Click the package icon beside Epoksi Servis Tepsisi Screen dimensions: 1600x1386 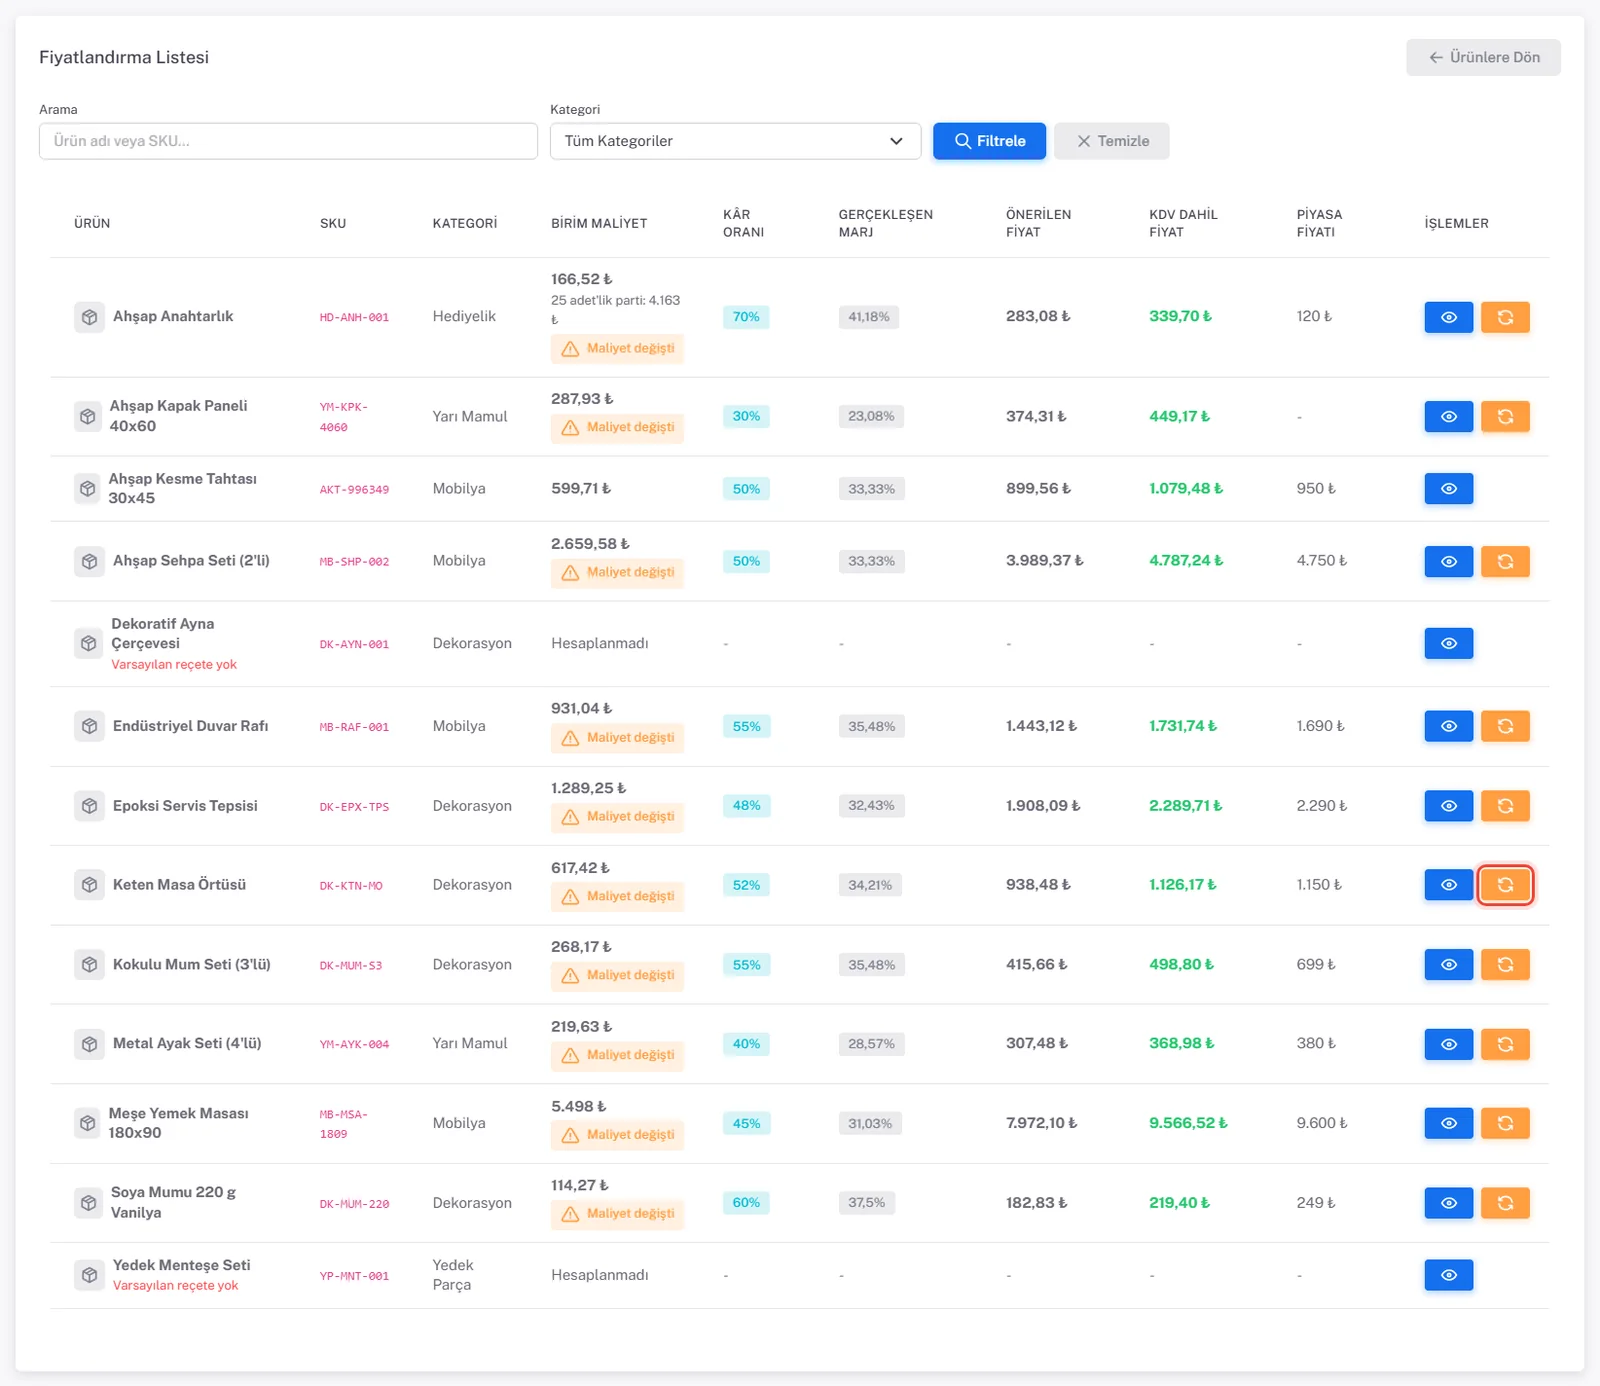tap(89, 806)
